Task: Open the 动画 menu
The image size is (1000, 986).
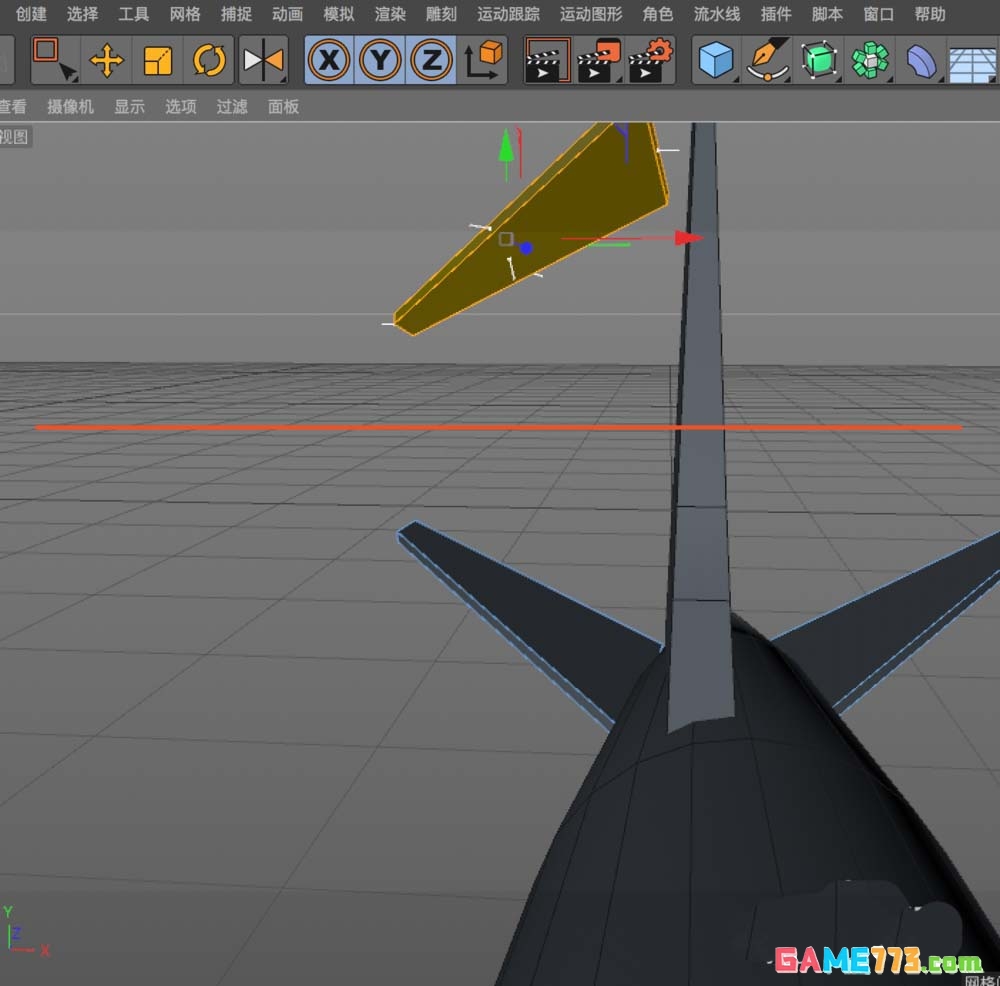Action: click(x=287, y=14)
